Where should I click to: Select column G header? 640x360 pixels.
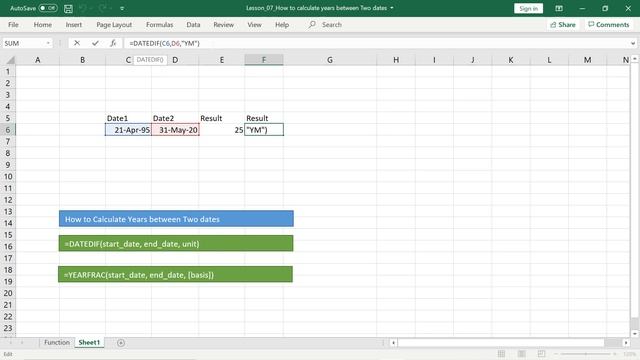tap(329, 60)
